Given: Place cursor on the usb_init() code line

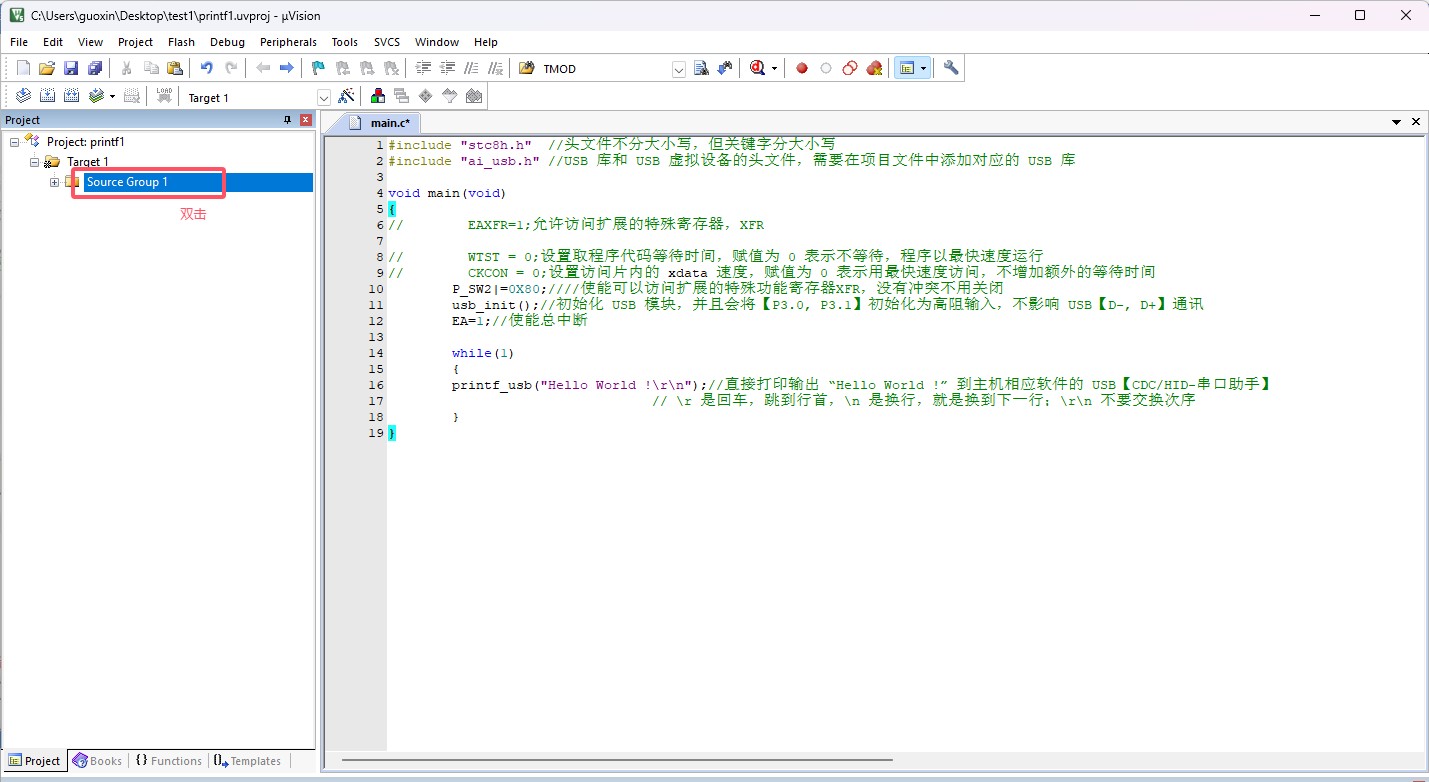Looking at the screenshot, I should 827,305.
